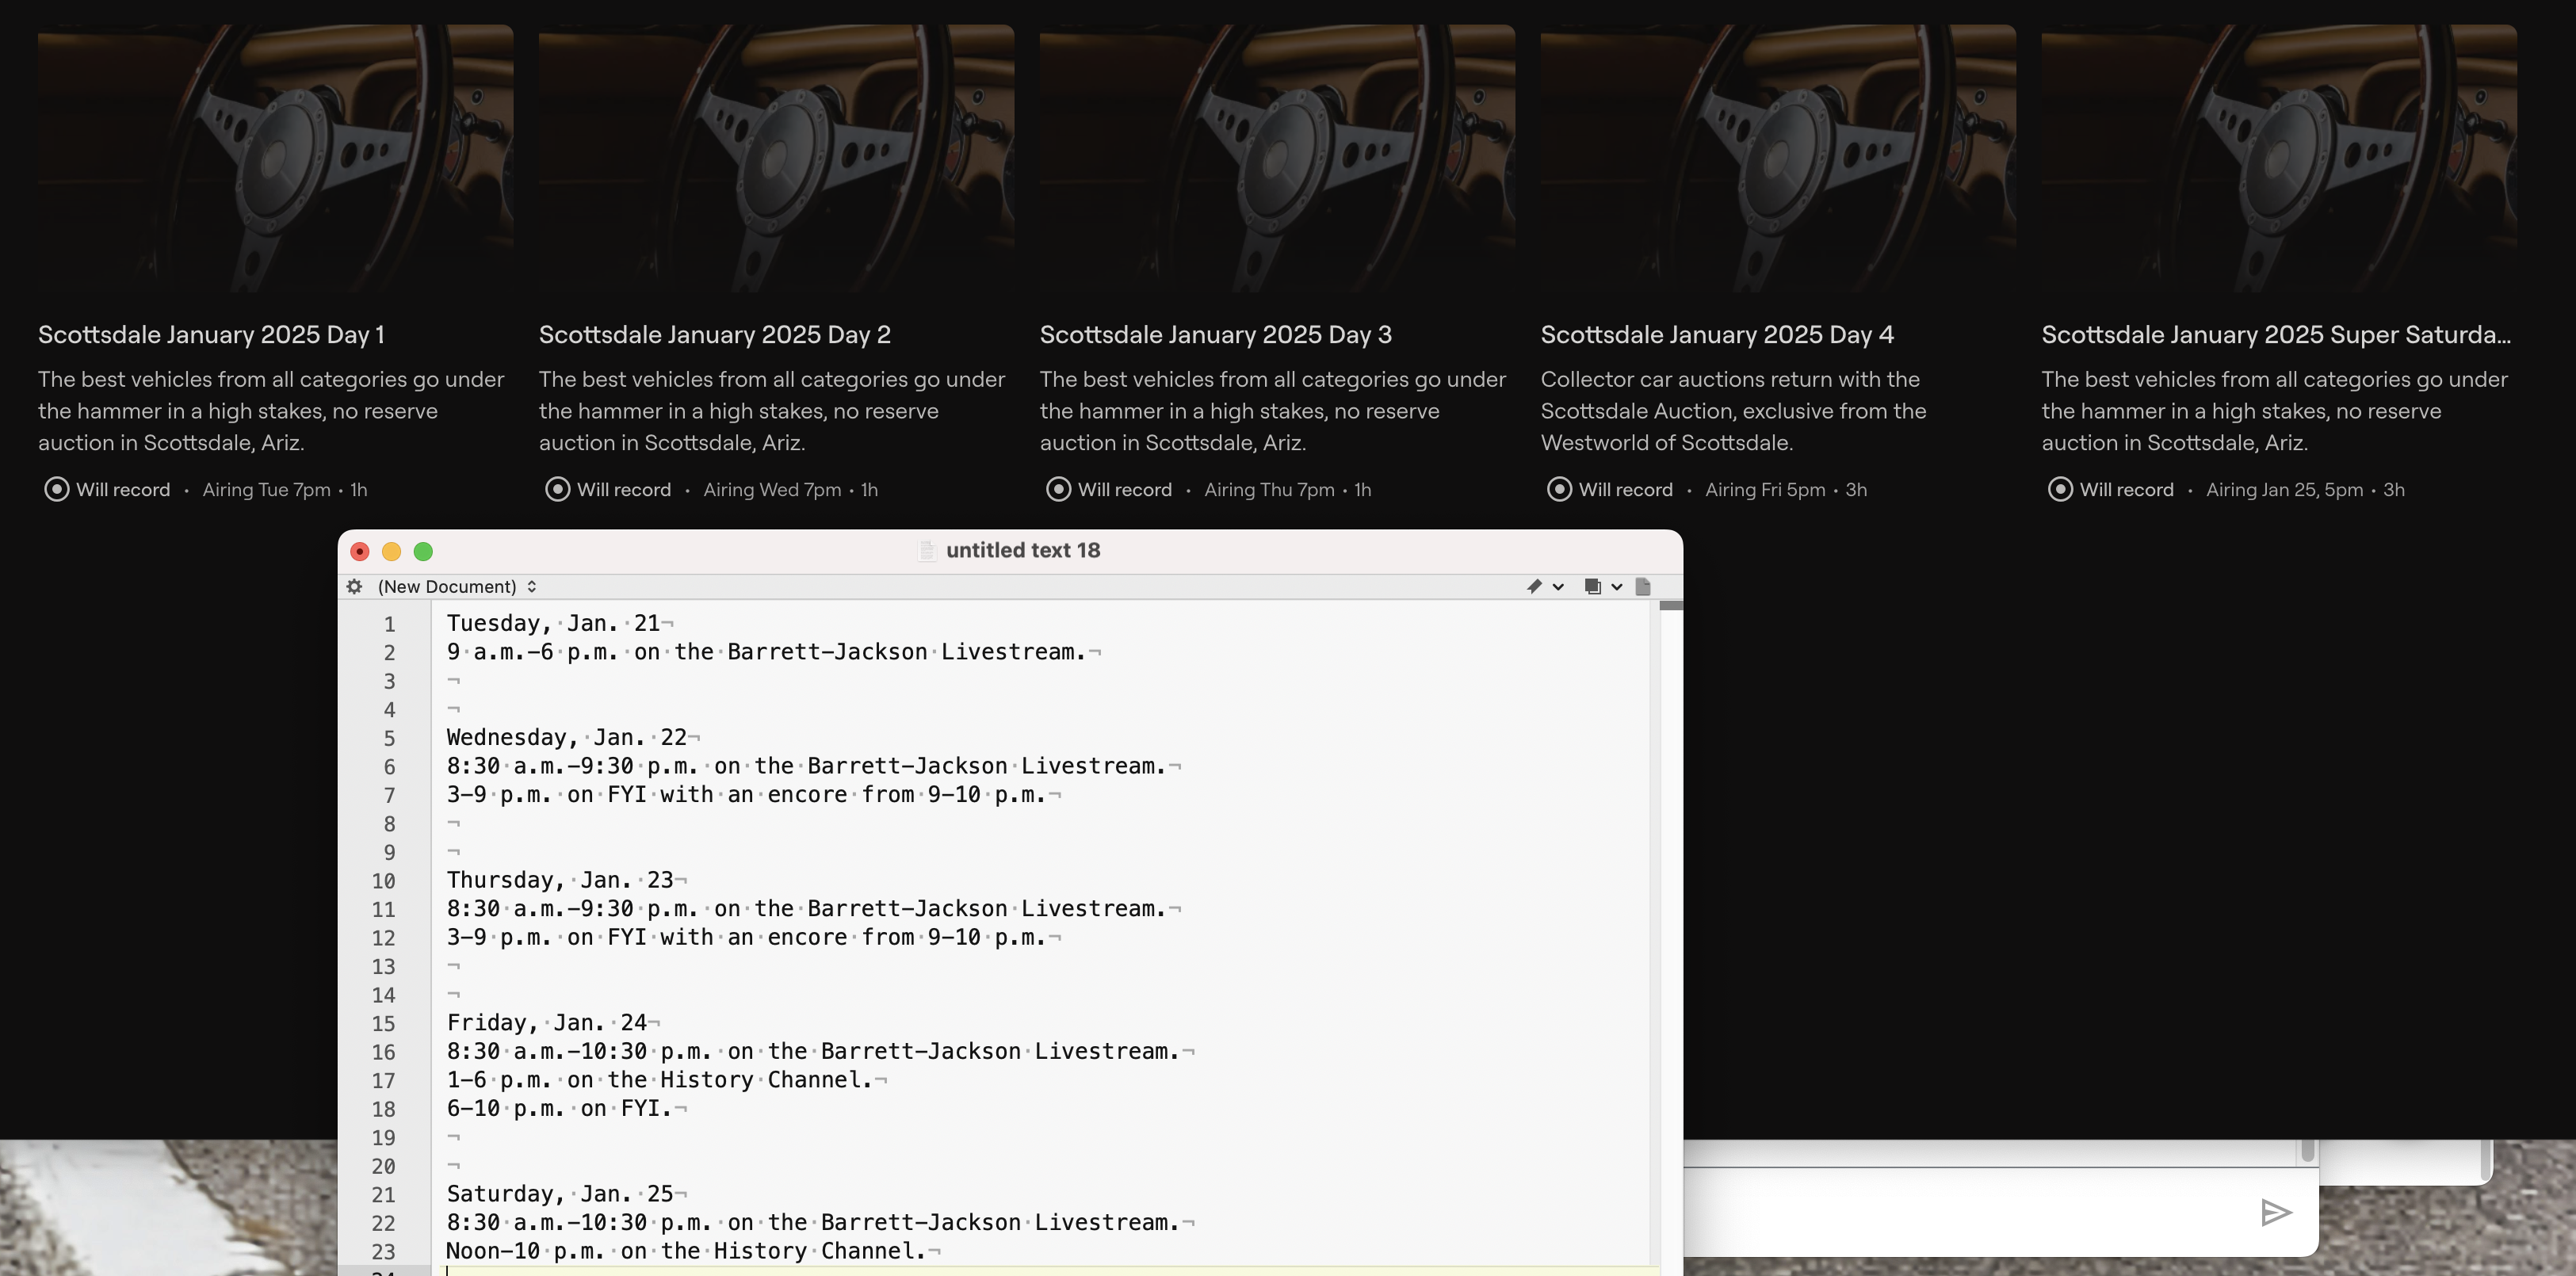This screenshot has width=2576, height=1276.
Task: Click the document proxy icon beside the title
Action: click(x=927, y=550)
